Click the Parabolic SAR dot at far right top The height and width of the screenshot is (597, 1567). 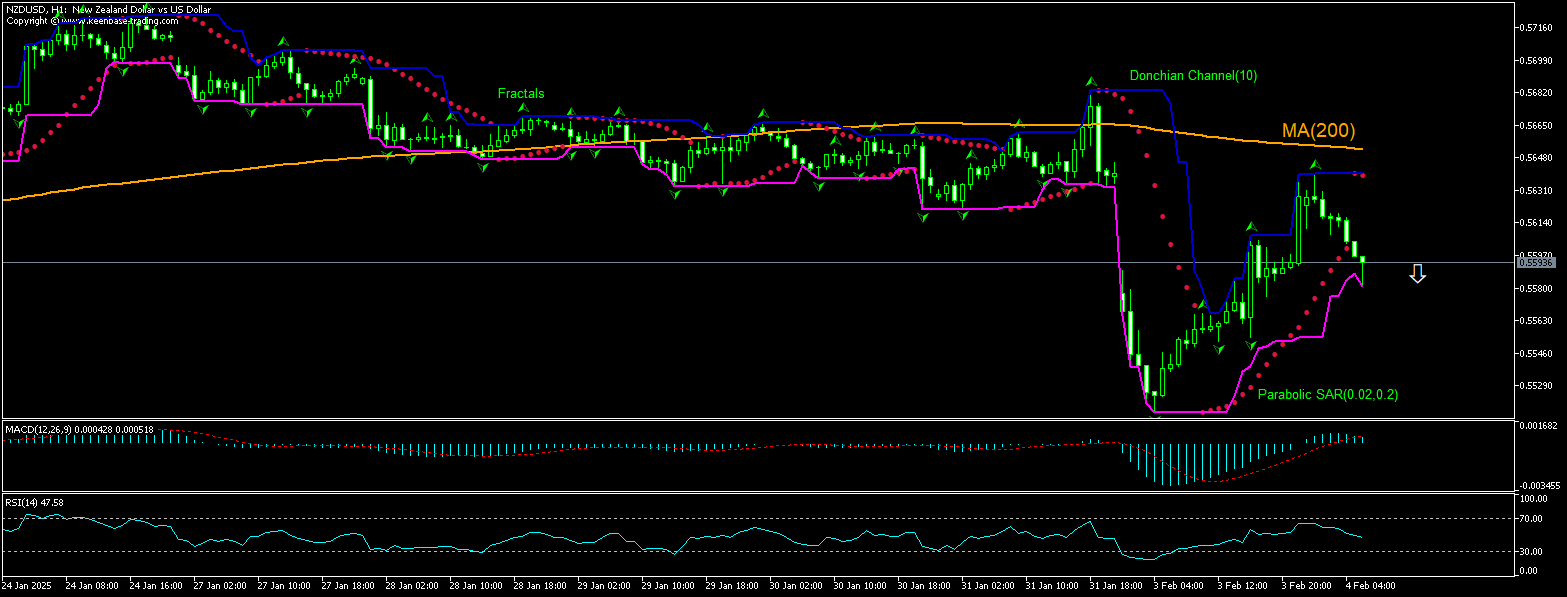(x=1363, y=176)
